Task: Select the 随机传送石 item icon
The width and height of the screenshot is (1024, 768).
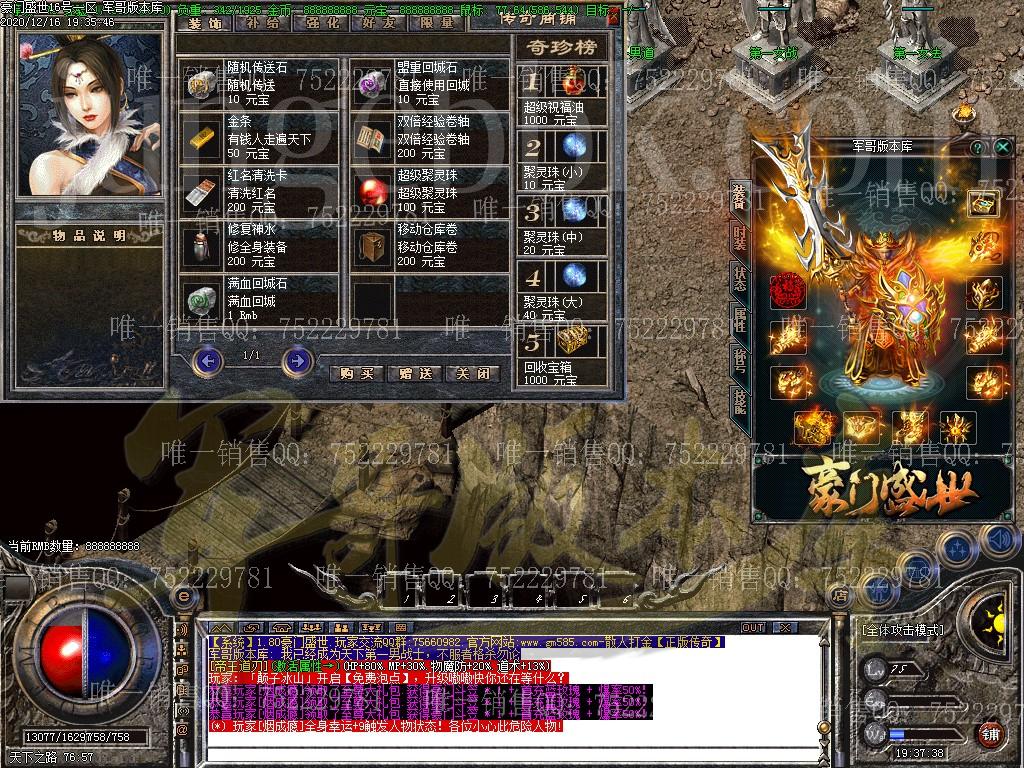Action: 201,83
